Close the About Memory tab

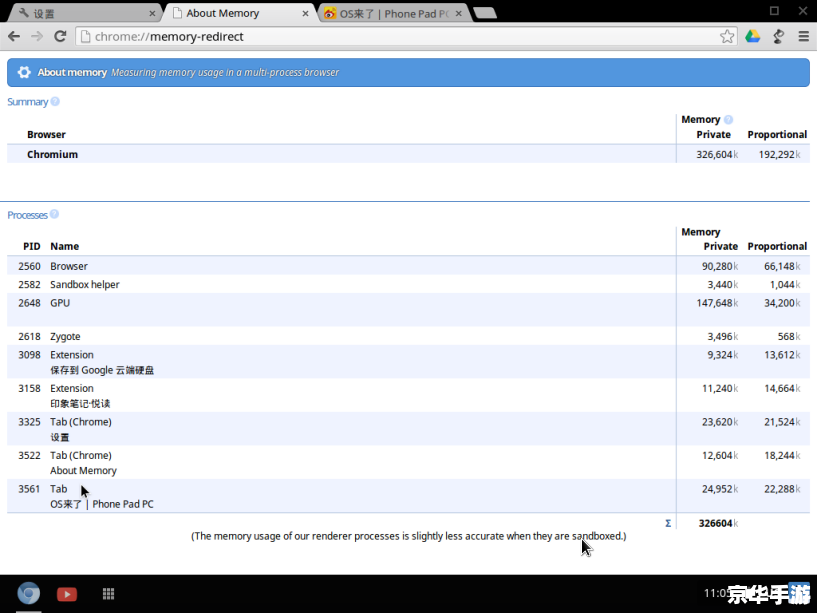305,14
